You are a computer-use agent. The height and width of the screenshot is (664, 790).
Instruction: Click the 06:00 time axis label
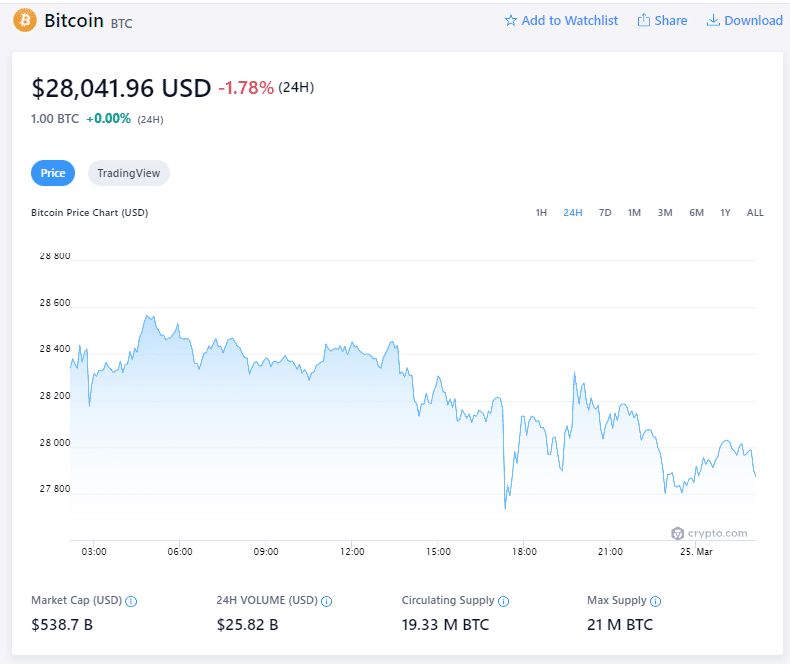point(180,552)
